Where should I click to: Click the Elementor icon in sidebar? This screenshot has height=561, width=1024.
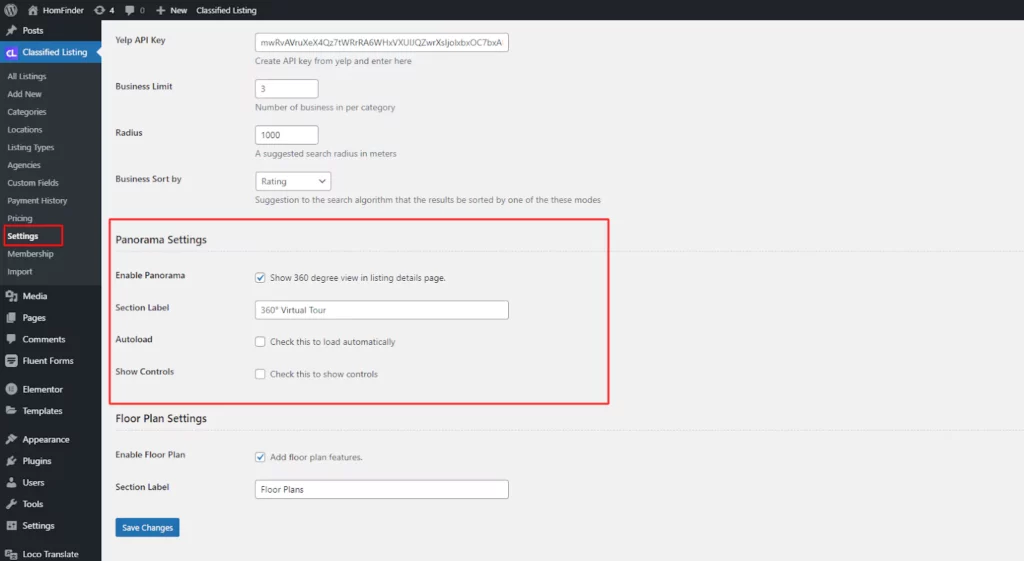[11, 389]
